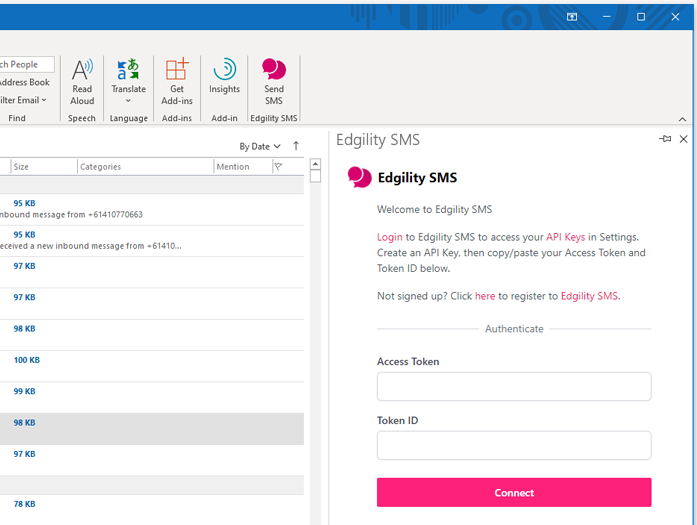This screenshot has height=525, width=697.
Task: Maximize the Outlook window
Action: point(641,17)
